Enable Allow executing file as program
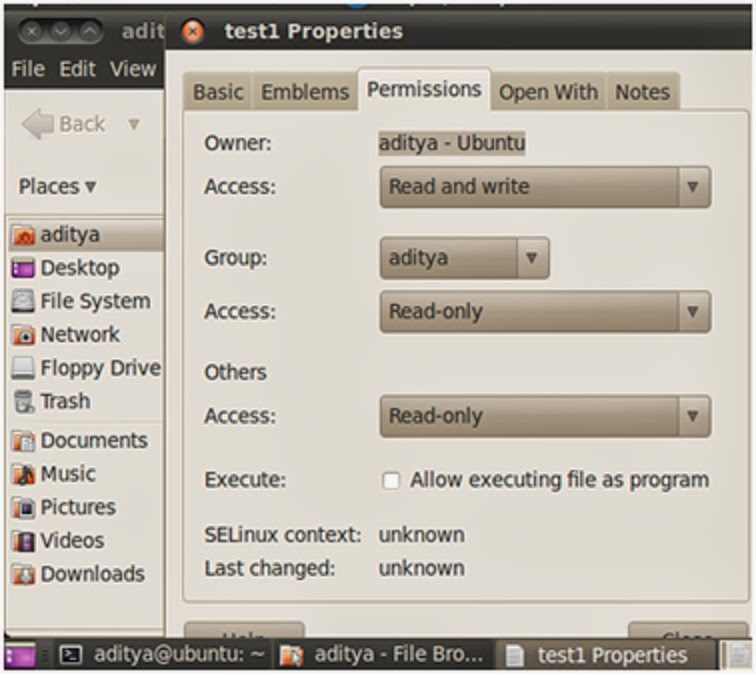Image resolution: width=756 pixels, height=674 pixels. [x=391, y=481]
